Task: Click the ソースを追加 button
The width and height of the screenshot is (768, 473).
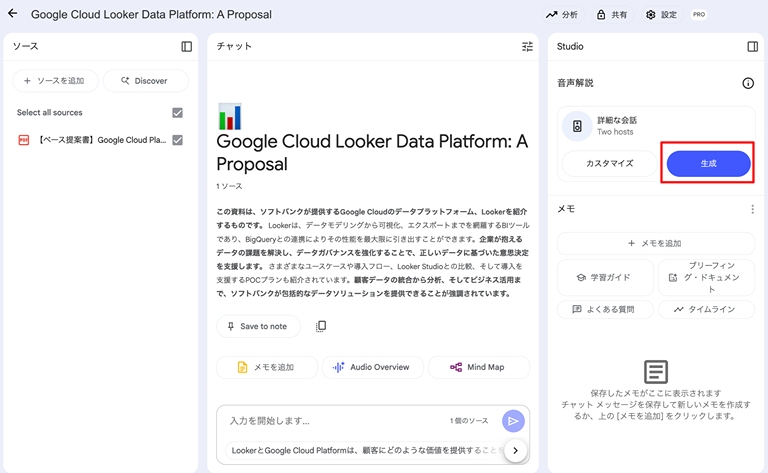Action: click(x=54, y=80)
